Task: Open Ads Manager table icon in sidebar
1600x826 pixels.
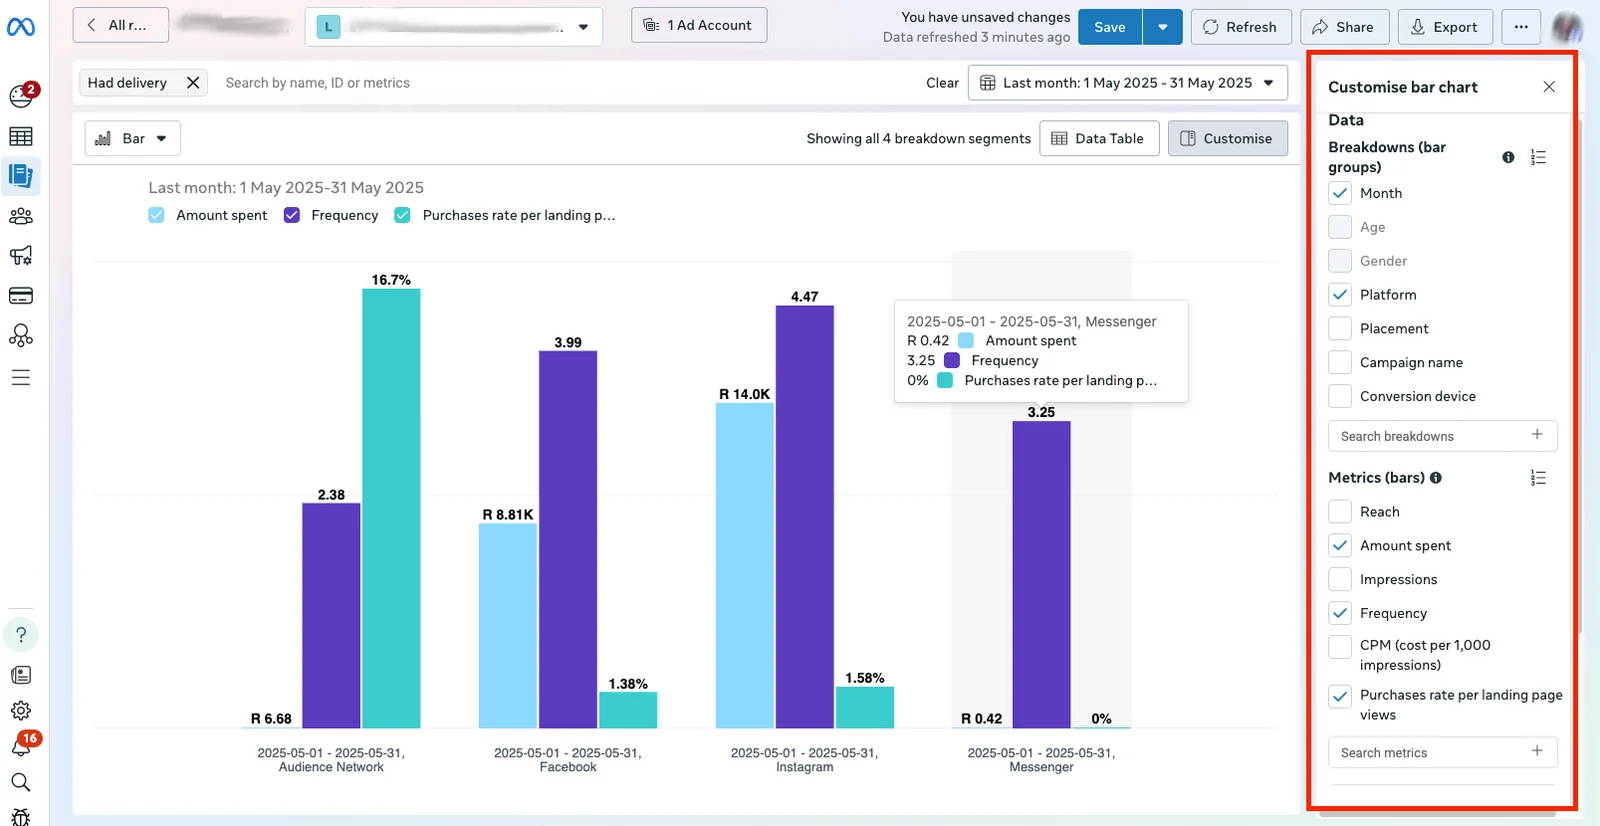Action: (21, 136)
